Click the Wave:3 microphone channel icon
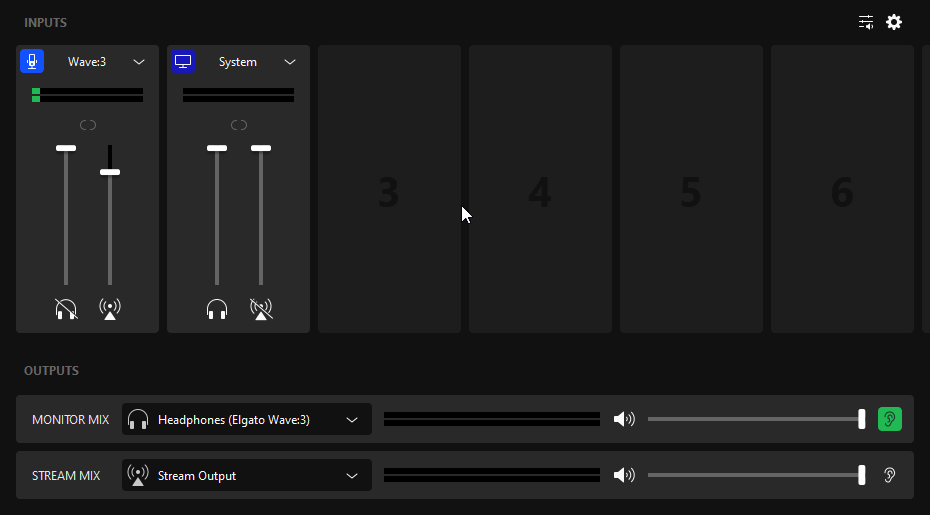930x515 pixels. point(32,62)
